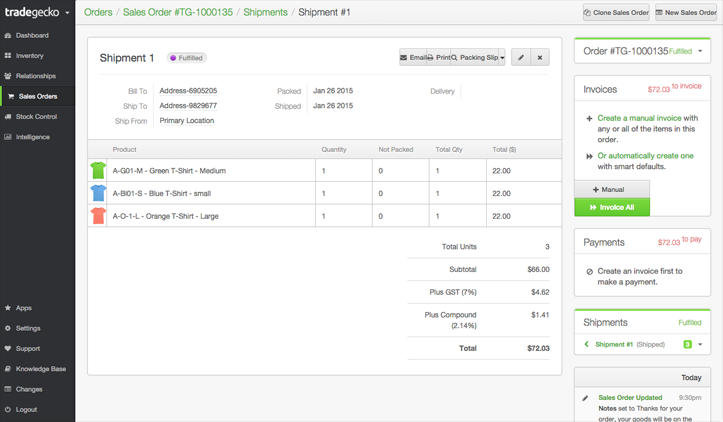Click the green T-shirt thumbnail
This screenshot has height=422, width=723.
click(x=98, y=170)
